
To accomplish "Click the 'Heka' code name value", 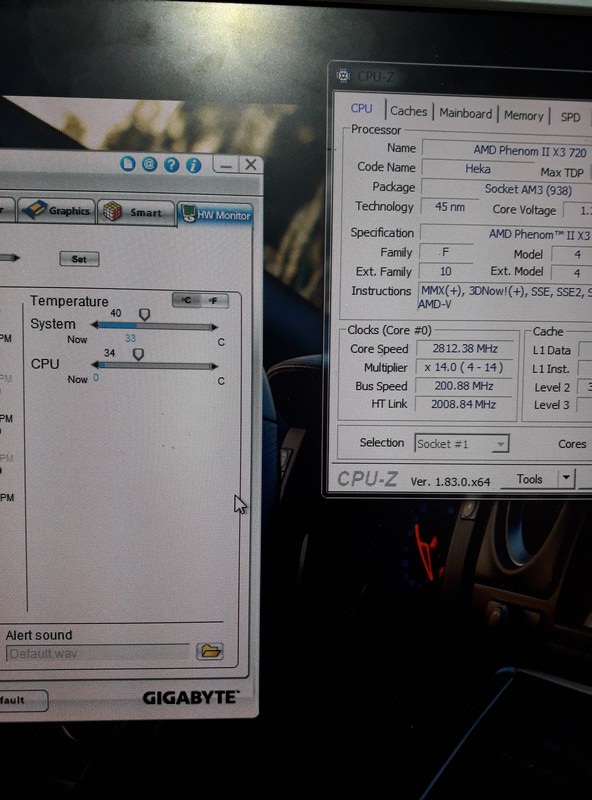I will [477, 169].
